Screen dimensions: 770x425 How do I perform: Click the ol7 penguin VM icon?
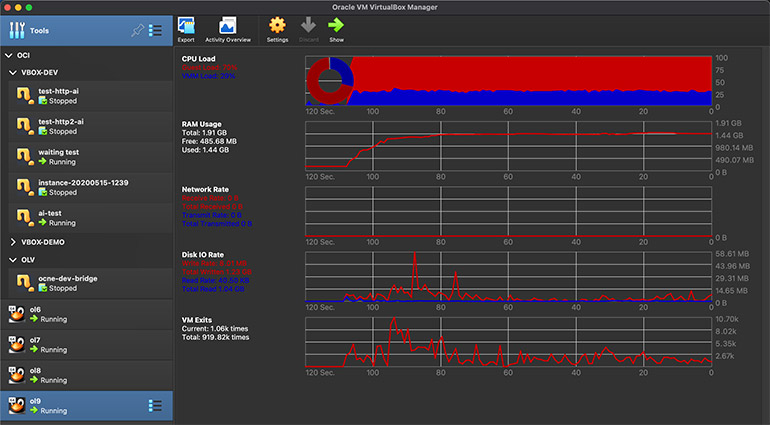(x=17, y=344)
